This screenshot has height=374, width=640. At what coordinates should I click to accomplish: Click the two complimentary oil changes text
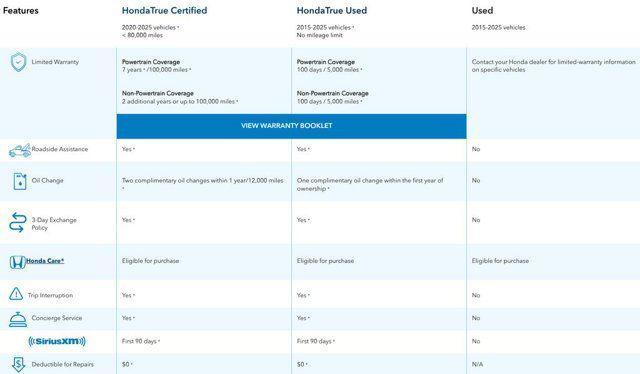[202, 184]
